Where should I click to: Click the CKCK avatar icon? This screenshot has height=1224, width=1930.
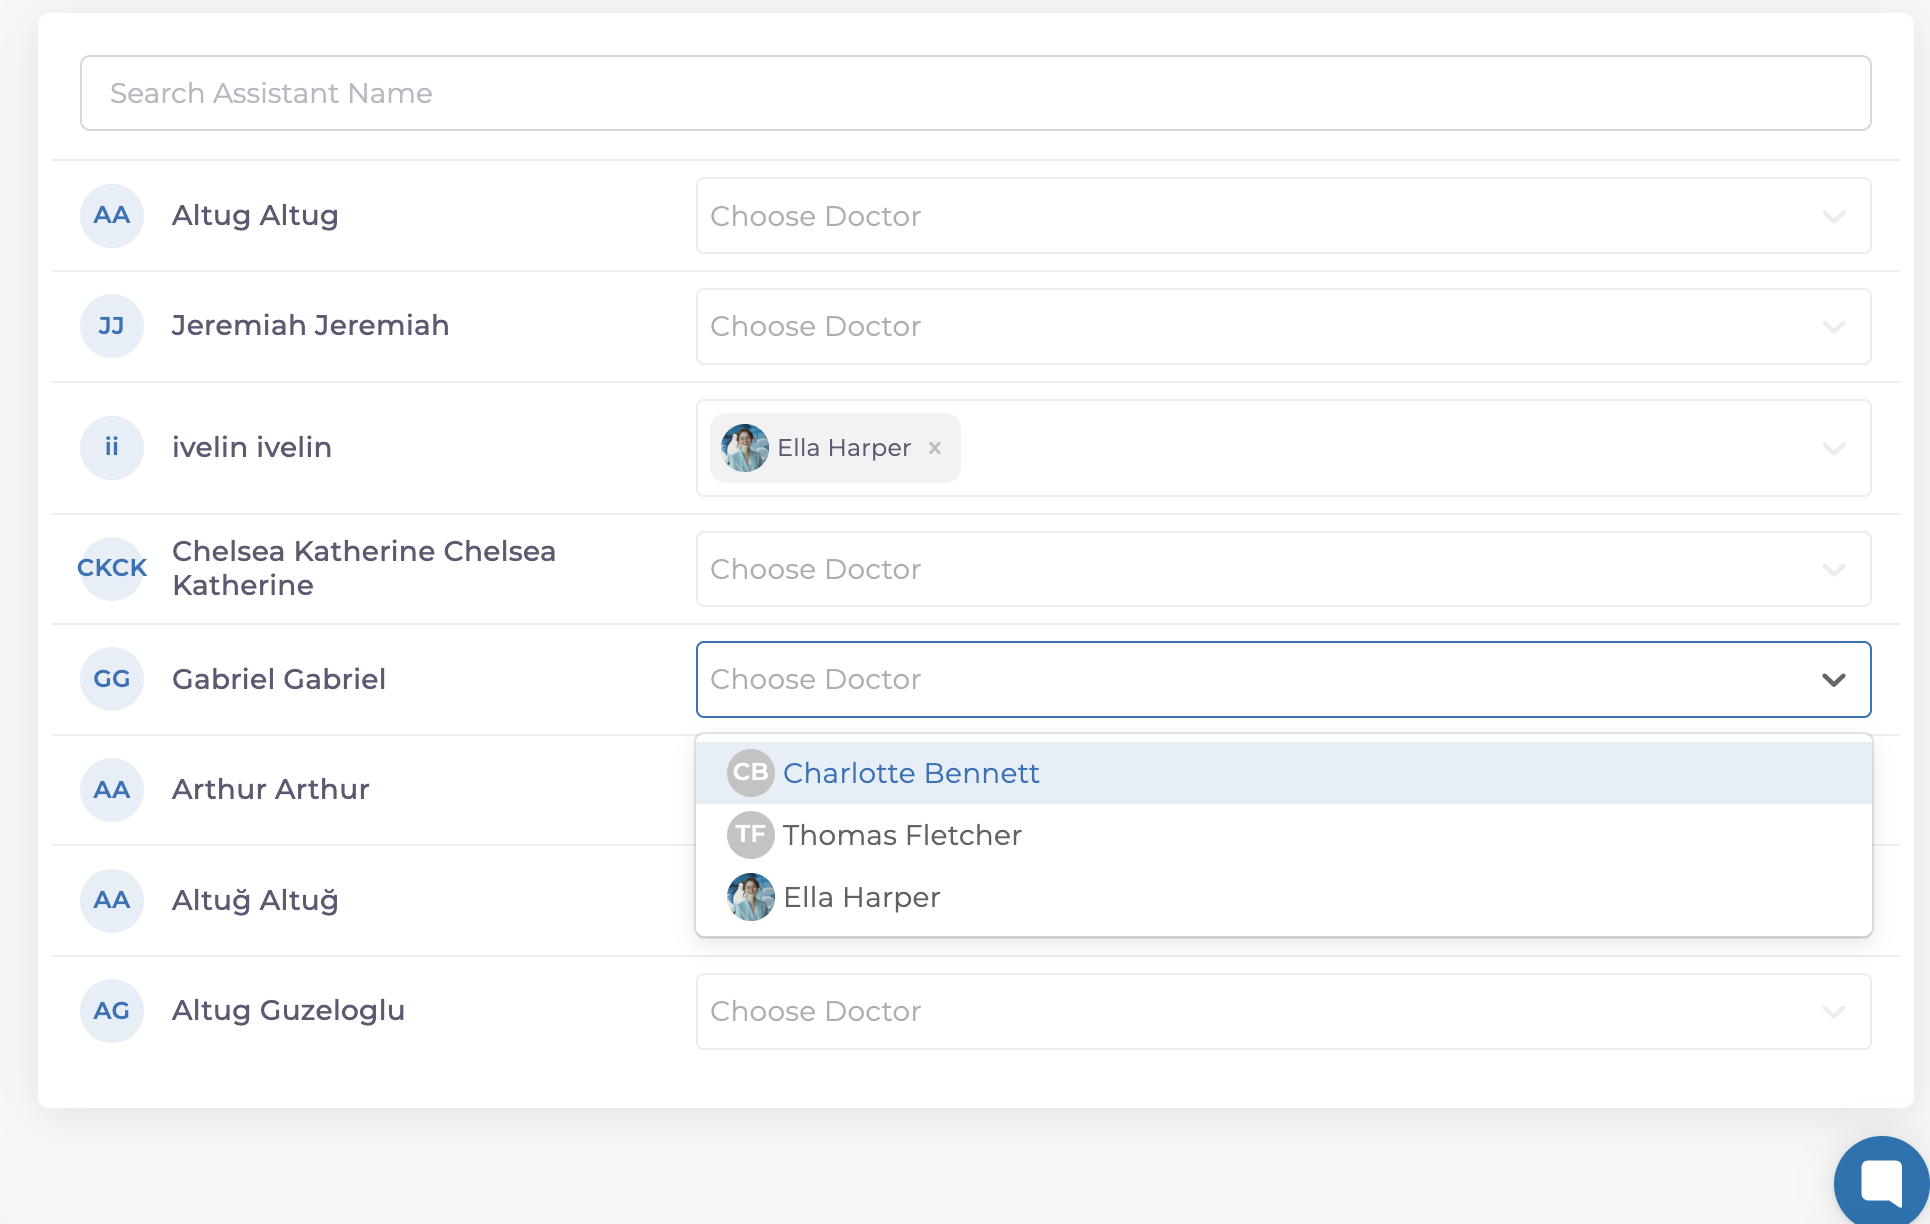pyautogui.click(x=112, y=568)
